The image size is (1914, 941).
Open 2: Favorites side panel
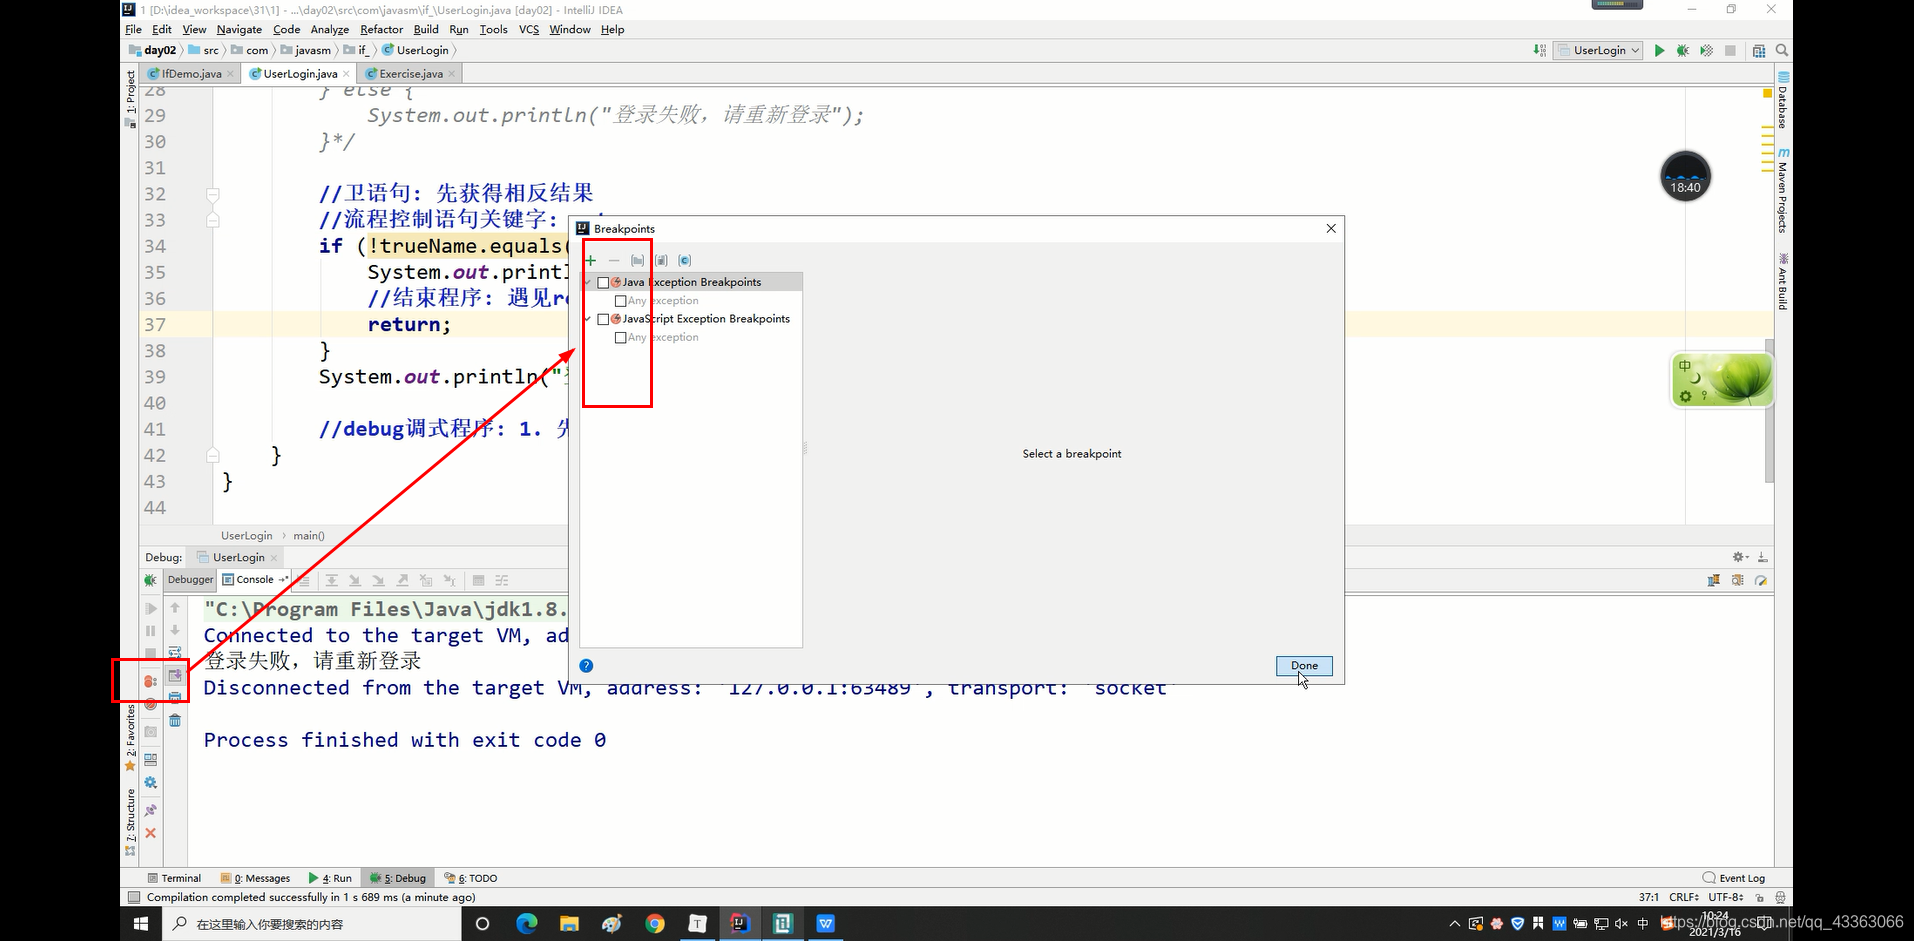pyautogui.click(x=130, y=737)
